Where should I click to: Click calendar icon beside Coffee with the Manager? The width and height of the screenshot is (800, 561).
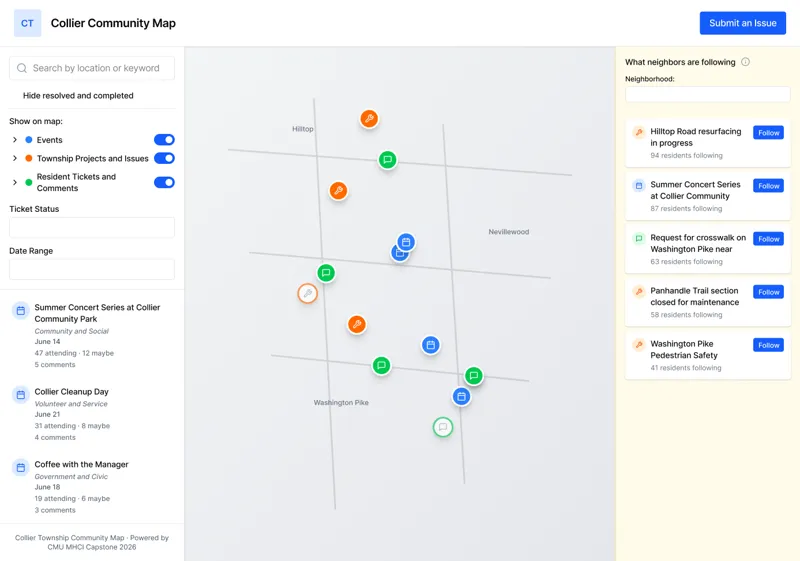[x=21, y=468]
